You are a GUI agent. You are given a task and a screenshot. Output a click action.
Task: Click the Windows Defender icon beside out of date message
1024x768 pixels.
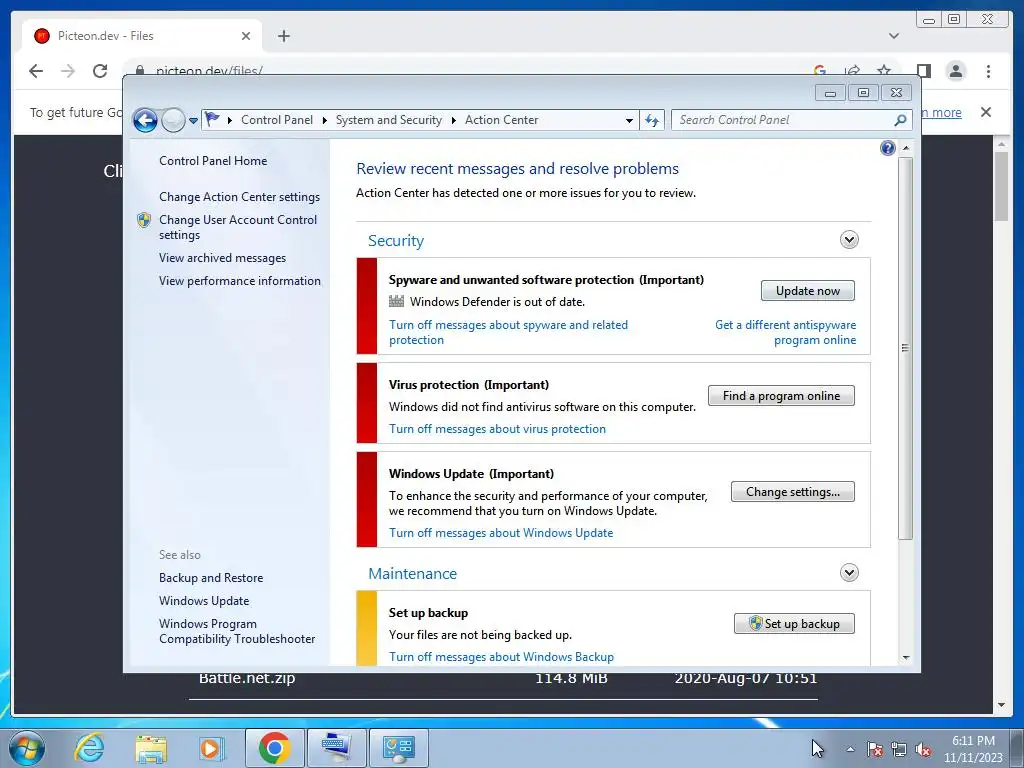(x=396, y=301)
